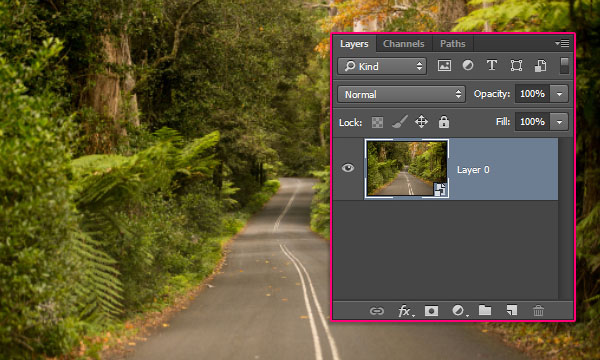Open the Fill slider dropdown arrow
600x360 pixels.
coord(559,122)
